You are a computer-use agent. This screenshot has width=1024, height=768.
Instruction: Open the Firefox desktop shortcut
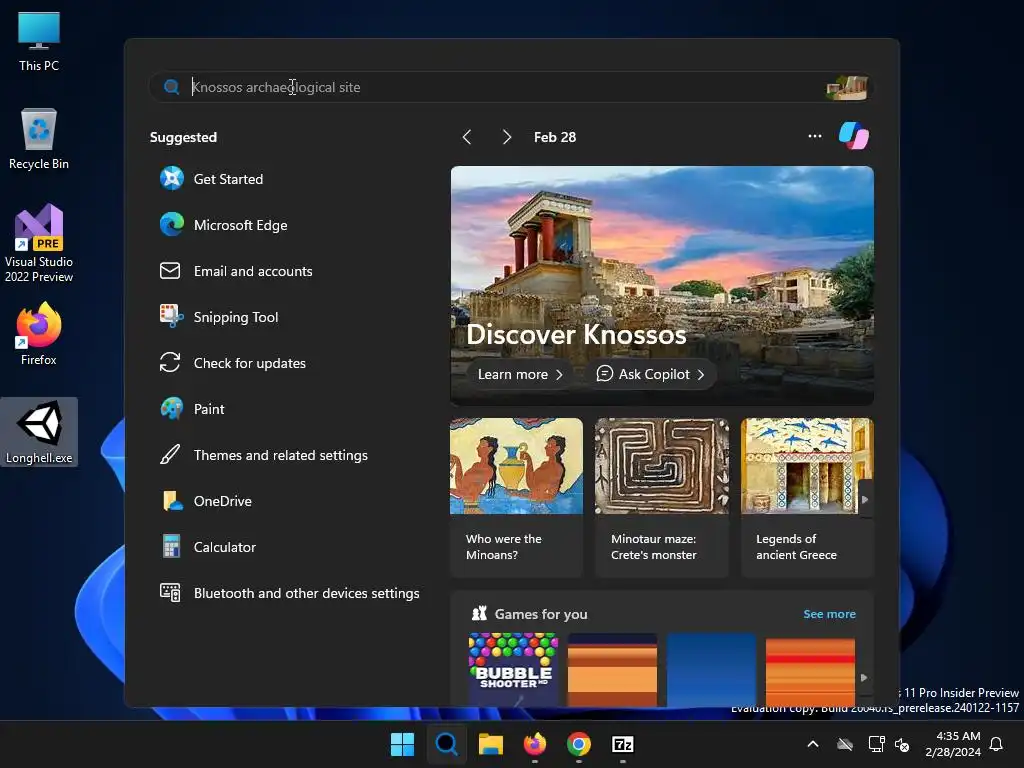pyautogui.click(x=39, y=334)
